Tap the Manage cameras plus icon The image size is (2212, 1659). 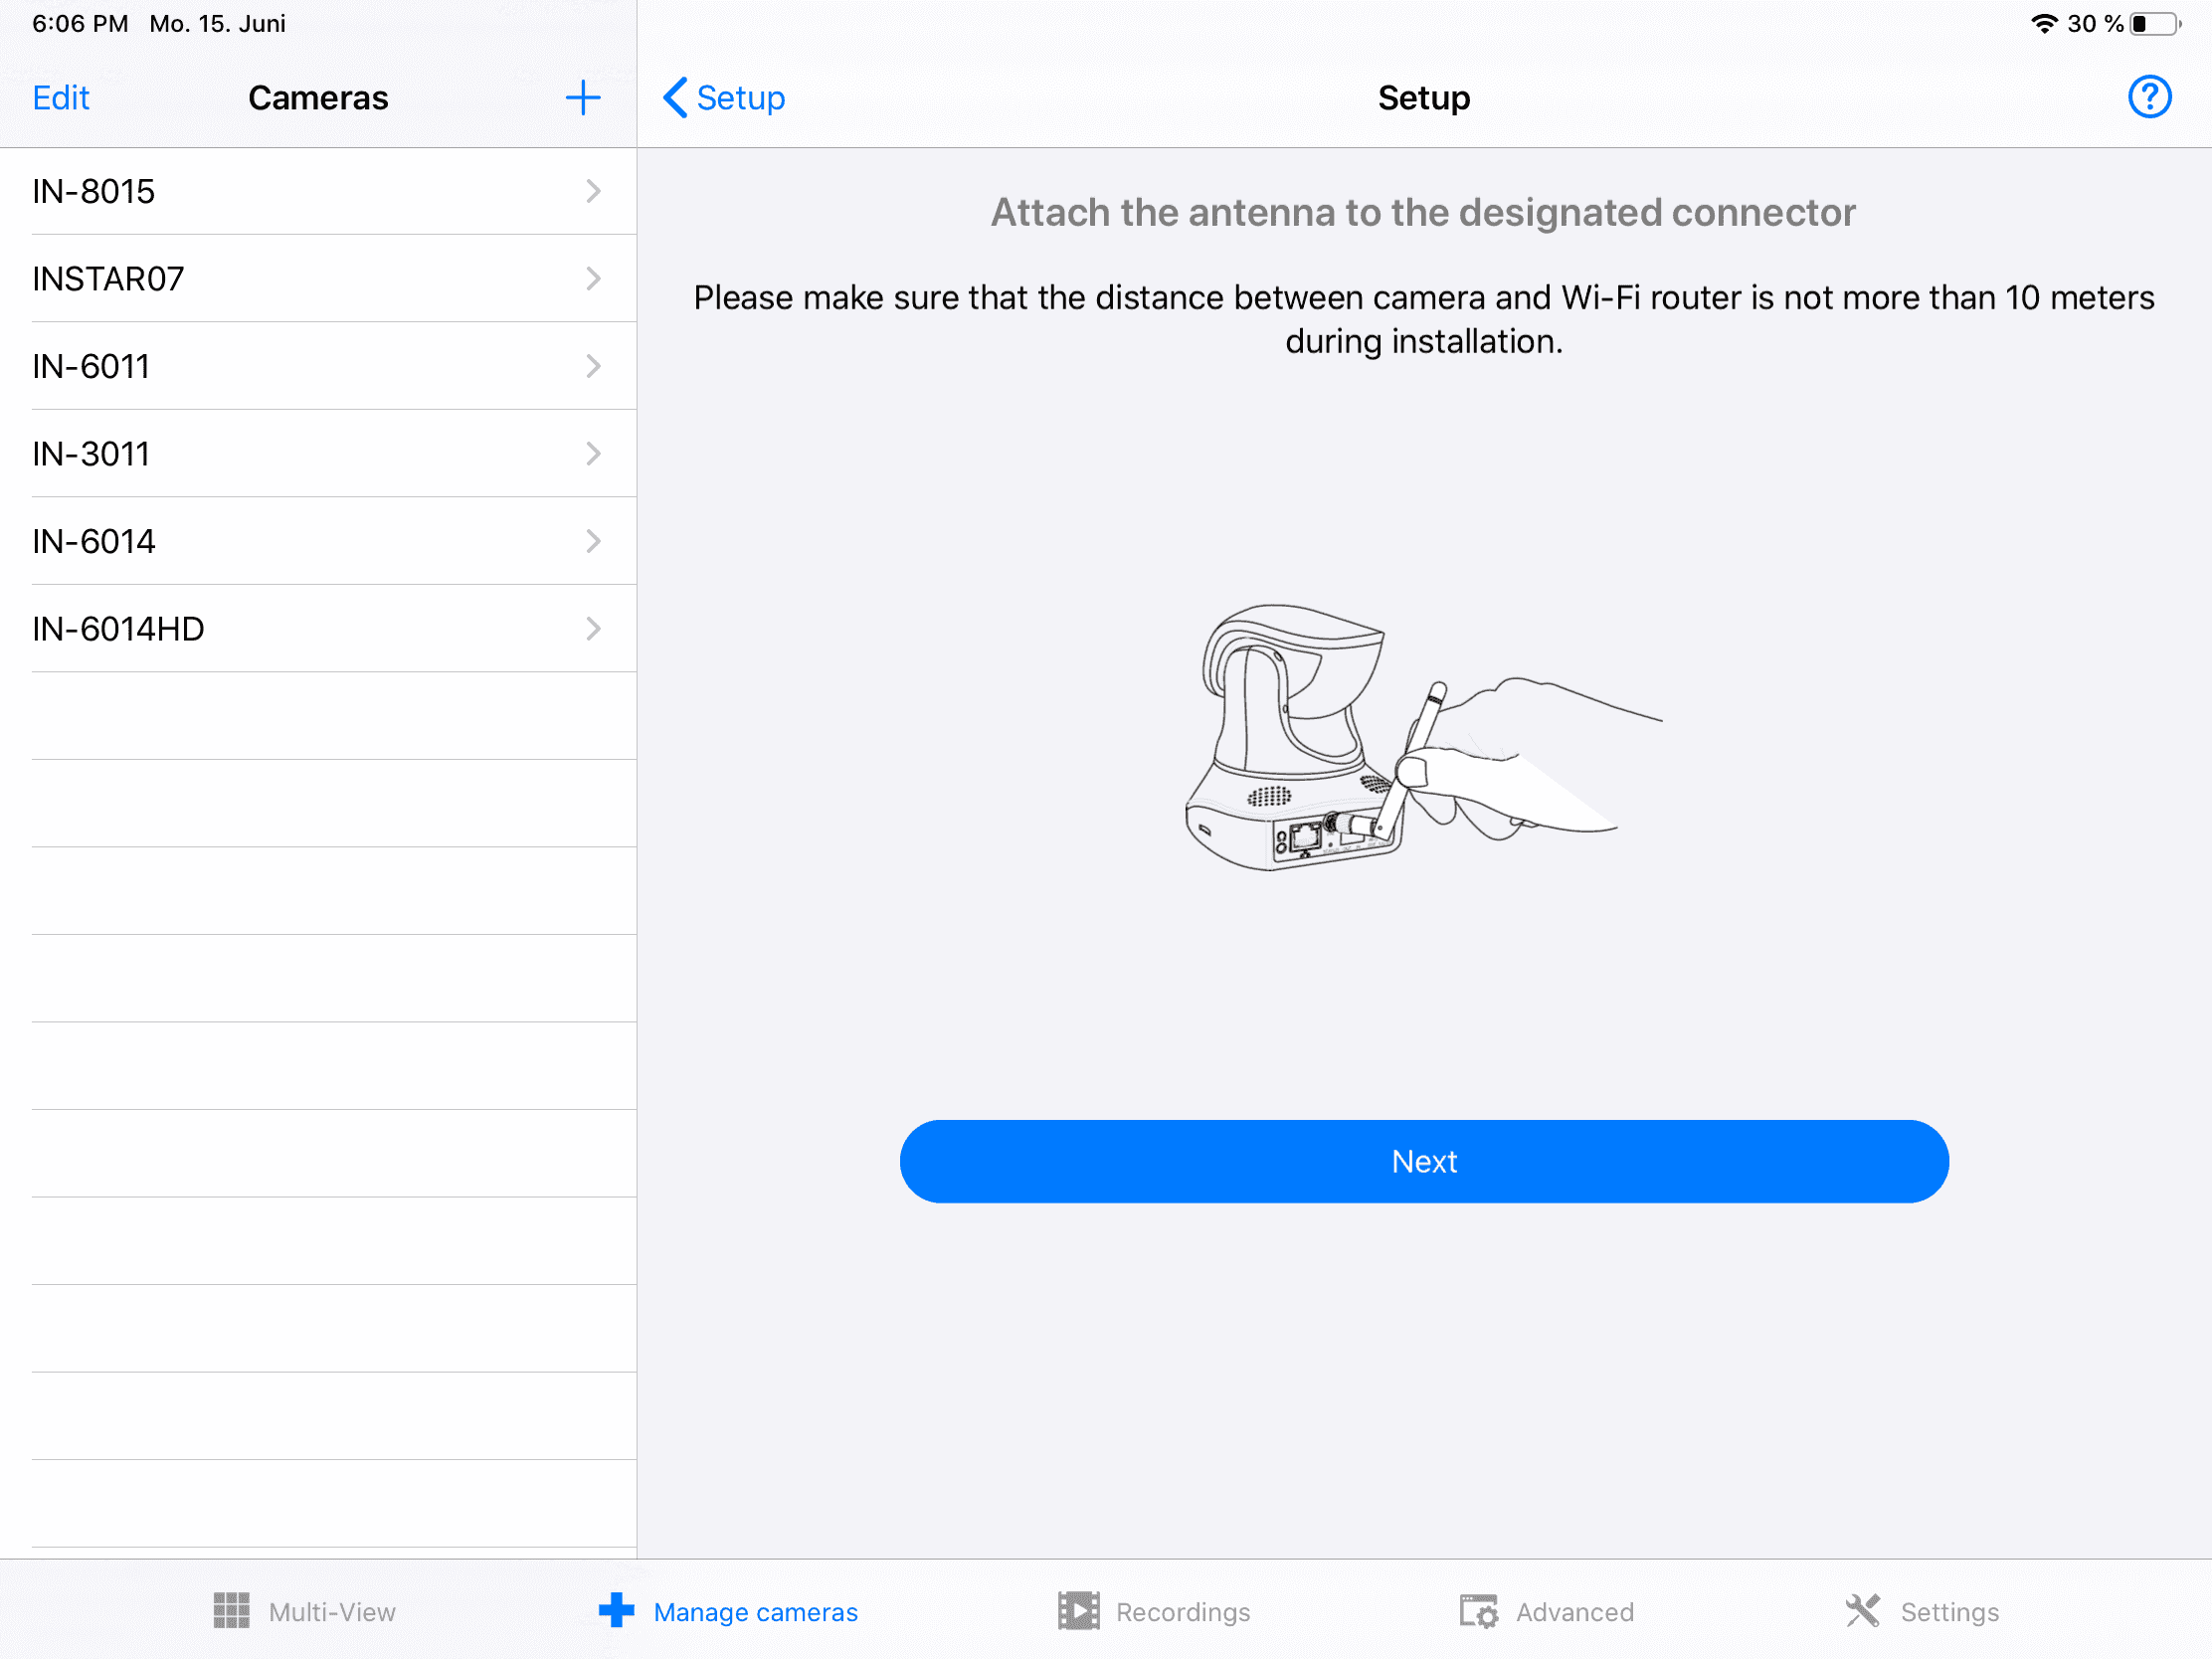(x=616, y=1610)
